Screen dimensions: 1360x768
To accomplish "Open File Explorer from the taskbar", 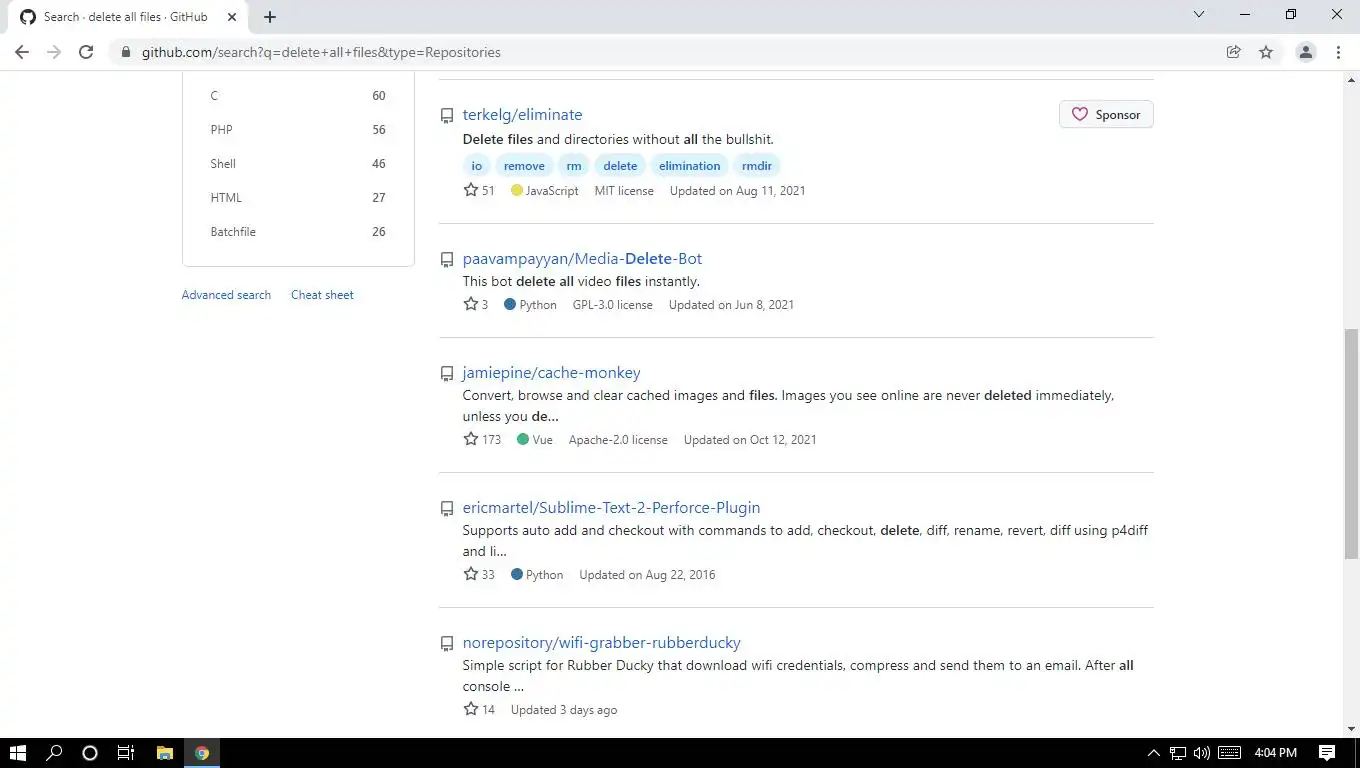I will 165,753.
